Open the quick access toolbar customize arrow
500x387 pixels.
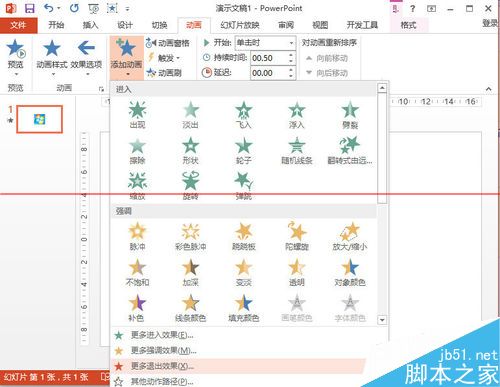[x=127, y=9]
